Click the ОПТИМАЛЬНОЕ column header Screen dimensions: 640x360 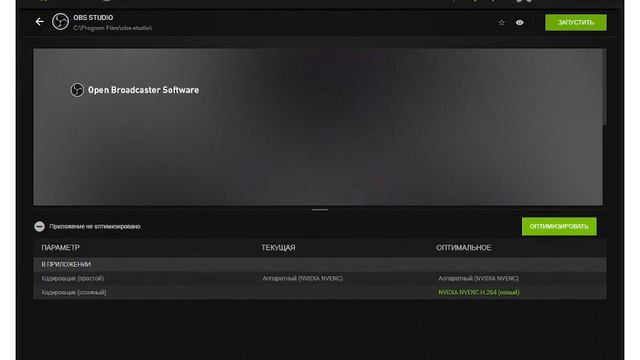[x=463, y=247]
